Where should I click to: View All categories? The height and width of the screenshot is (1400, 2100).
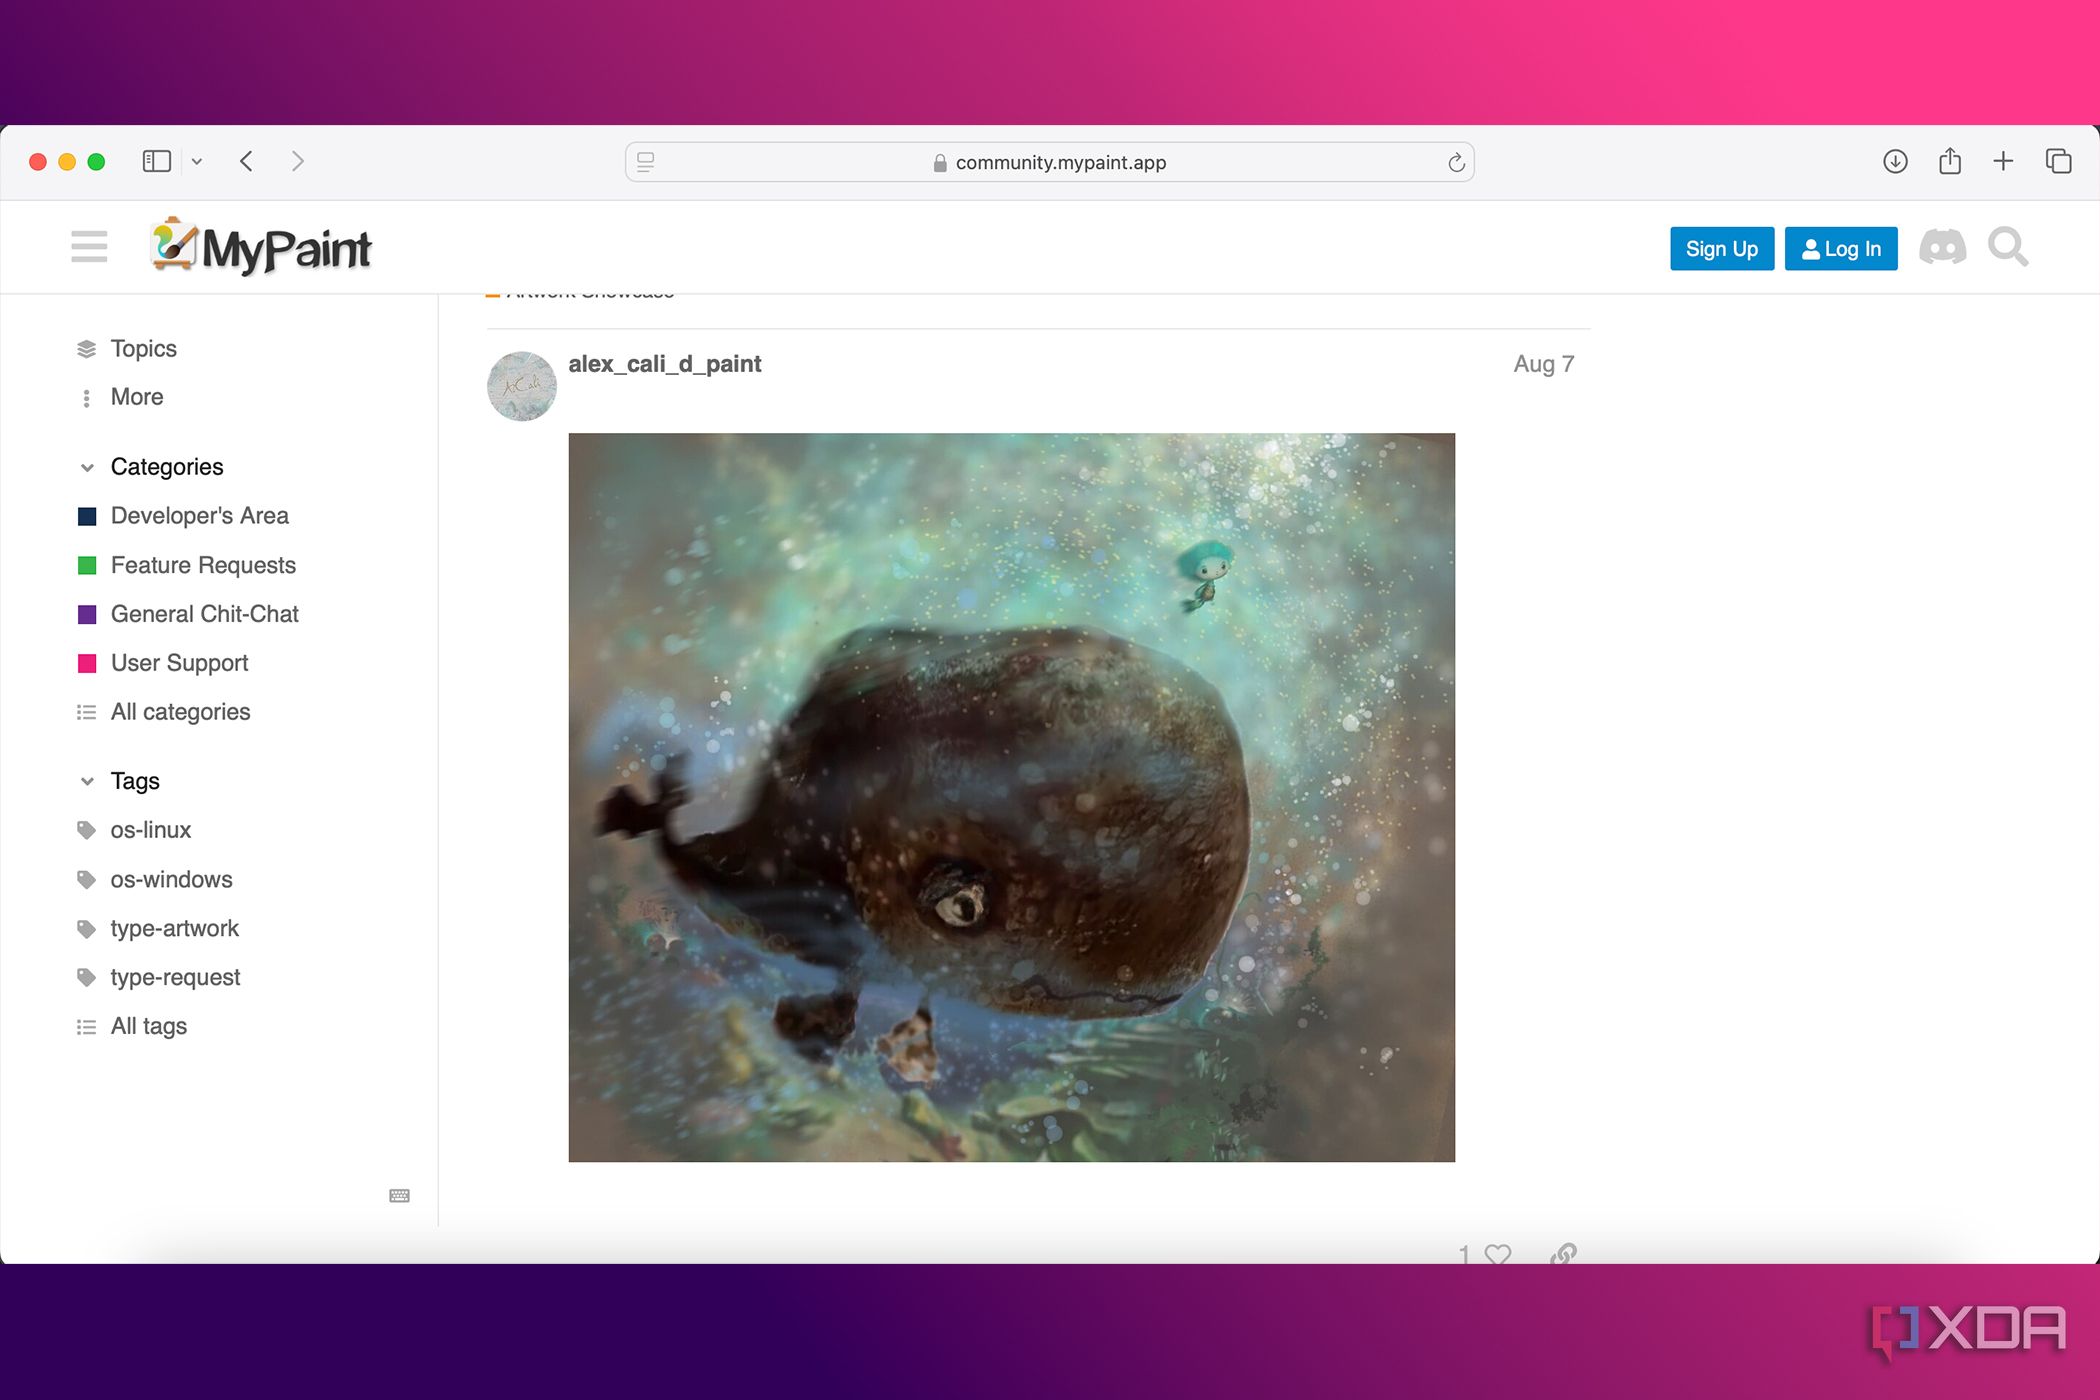point(164,712)
